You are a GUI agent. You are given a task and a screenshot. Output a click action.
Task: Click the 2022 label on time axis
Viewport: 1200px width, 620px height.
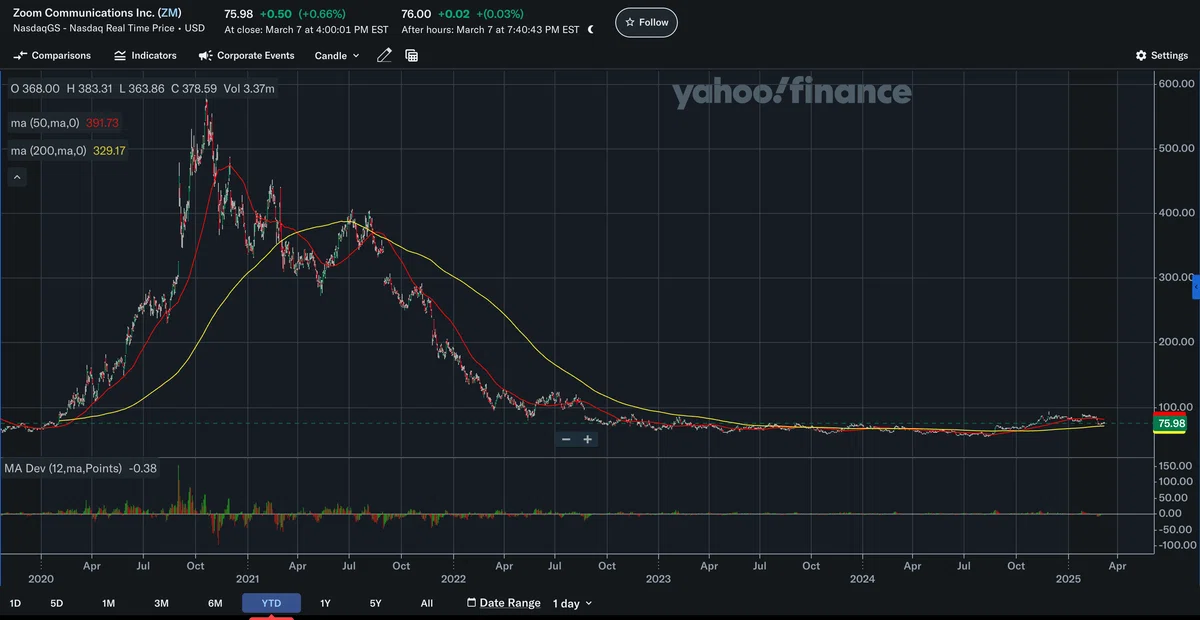(453, 579)
